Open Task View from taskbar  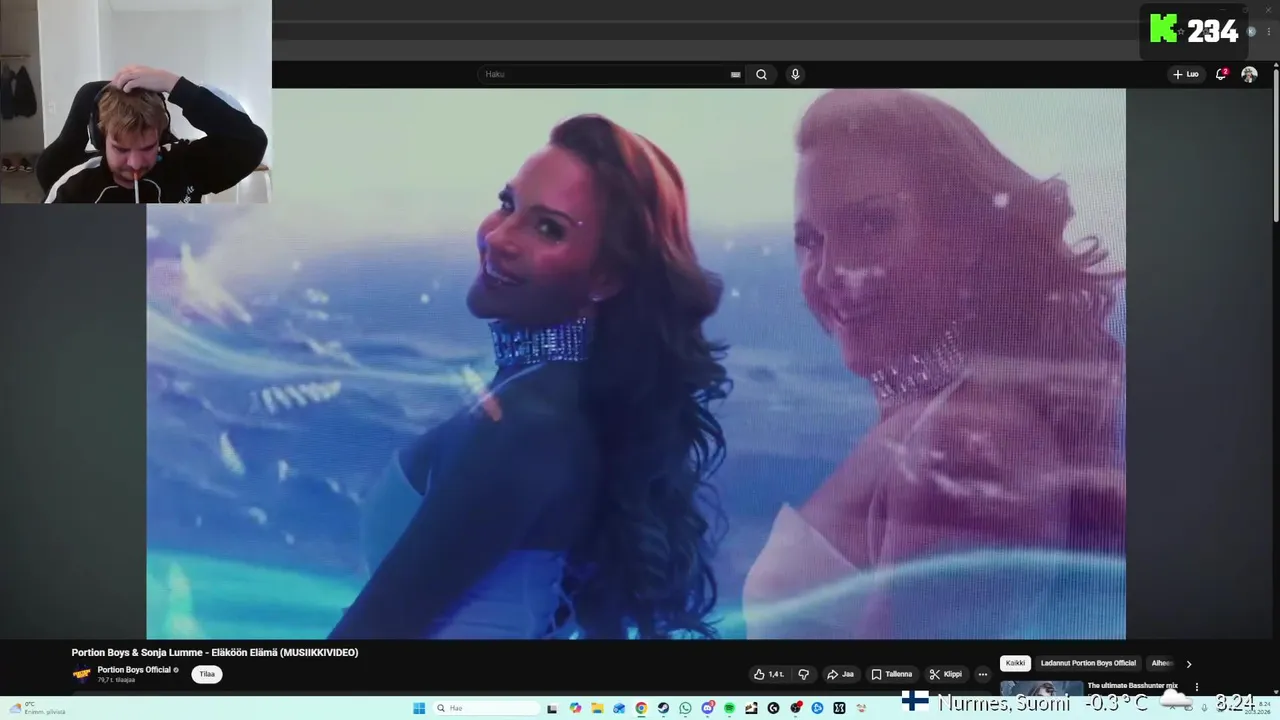pyautogui.click(x=552, y=708)
